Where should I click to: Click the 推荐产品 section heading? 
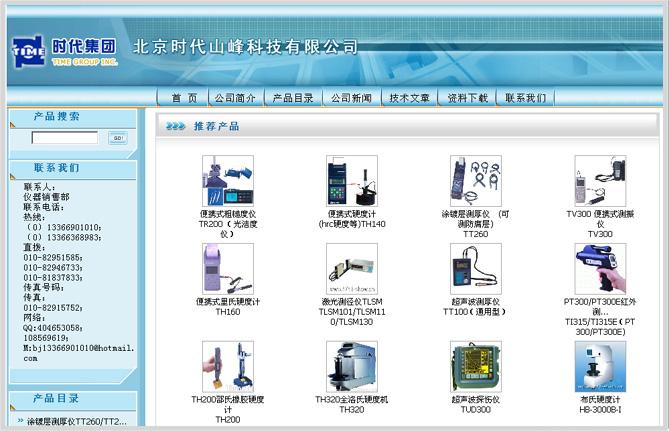pos(216,126)
